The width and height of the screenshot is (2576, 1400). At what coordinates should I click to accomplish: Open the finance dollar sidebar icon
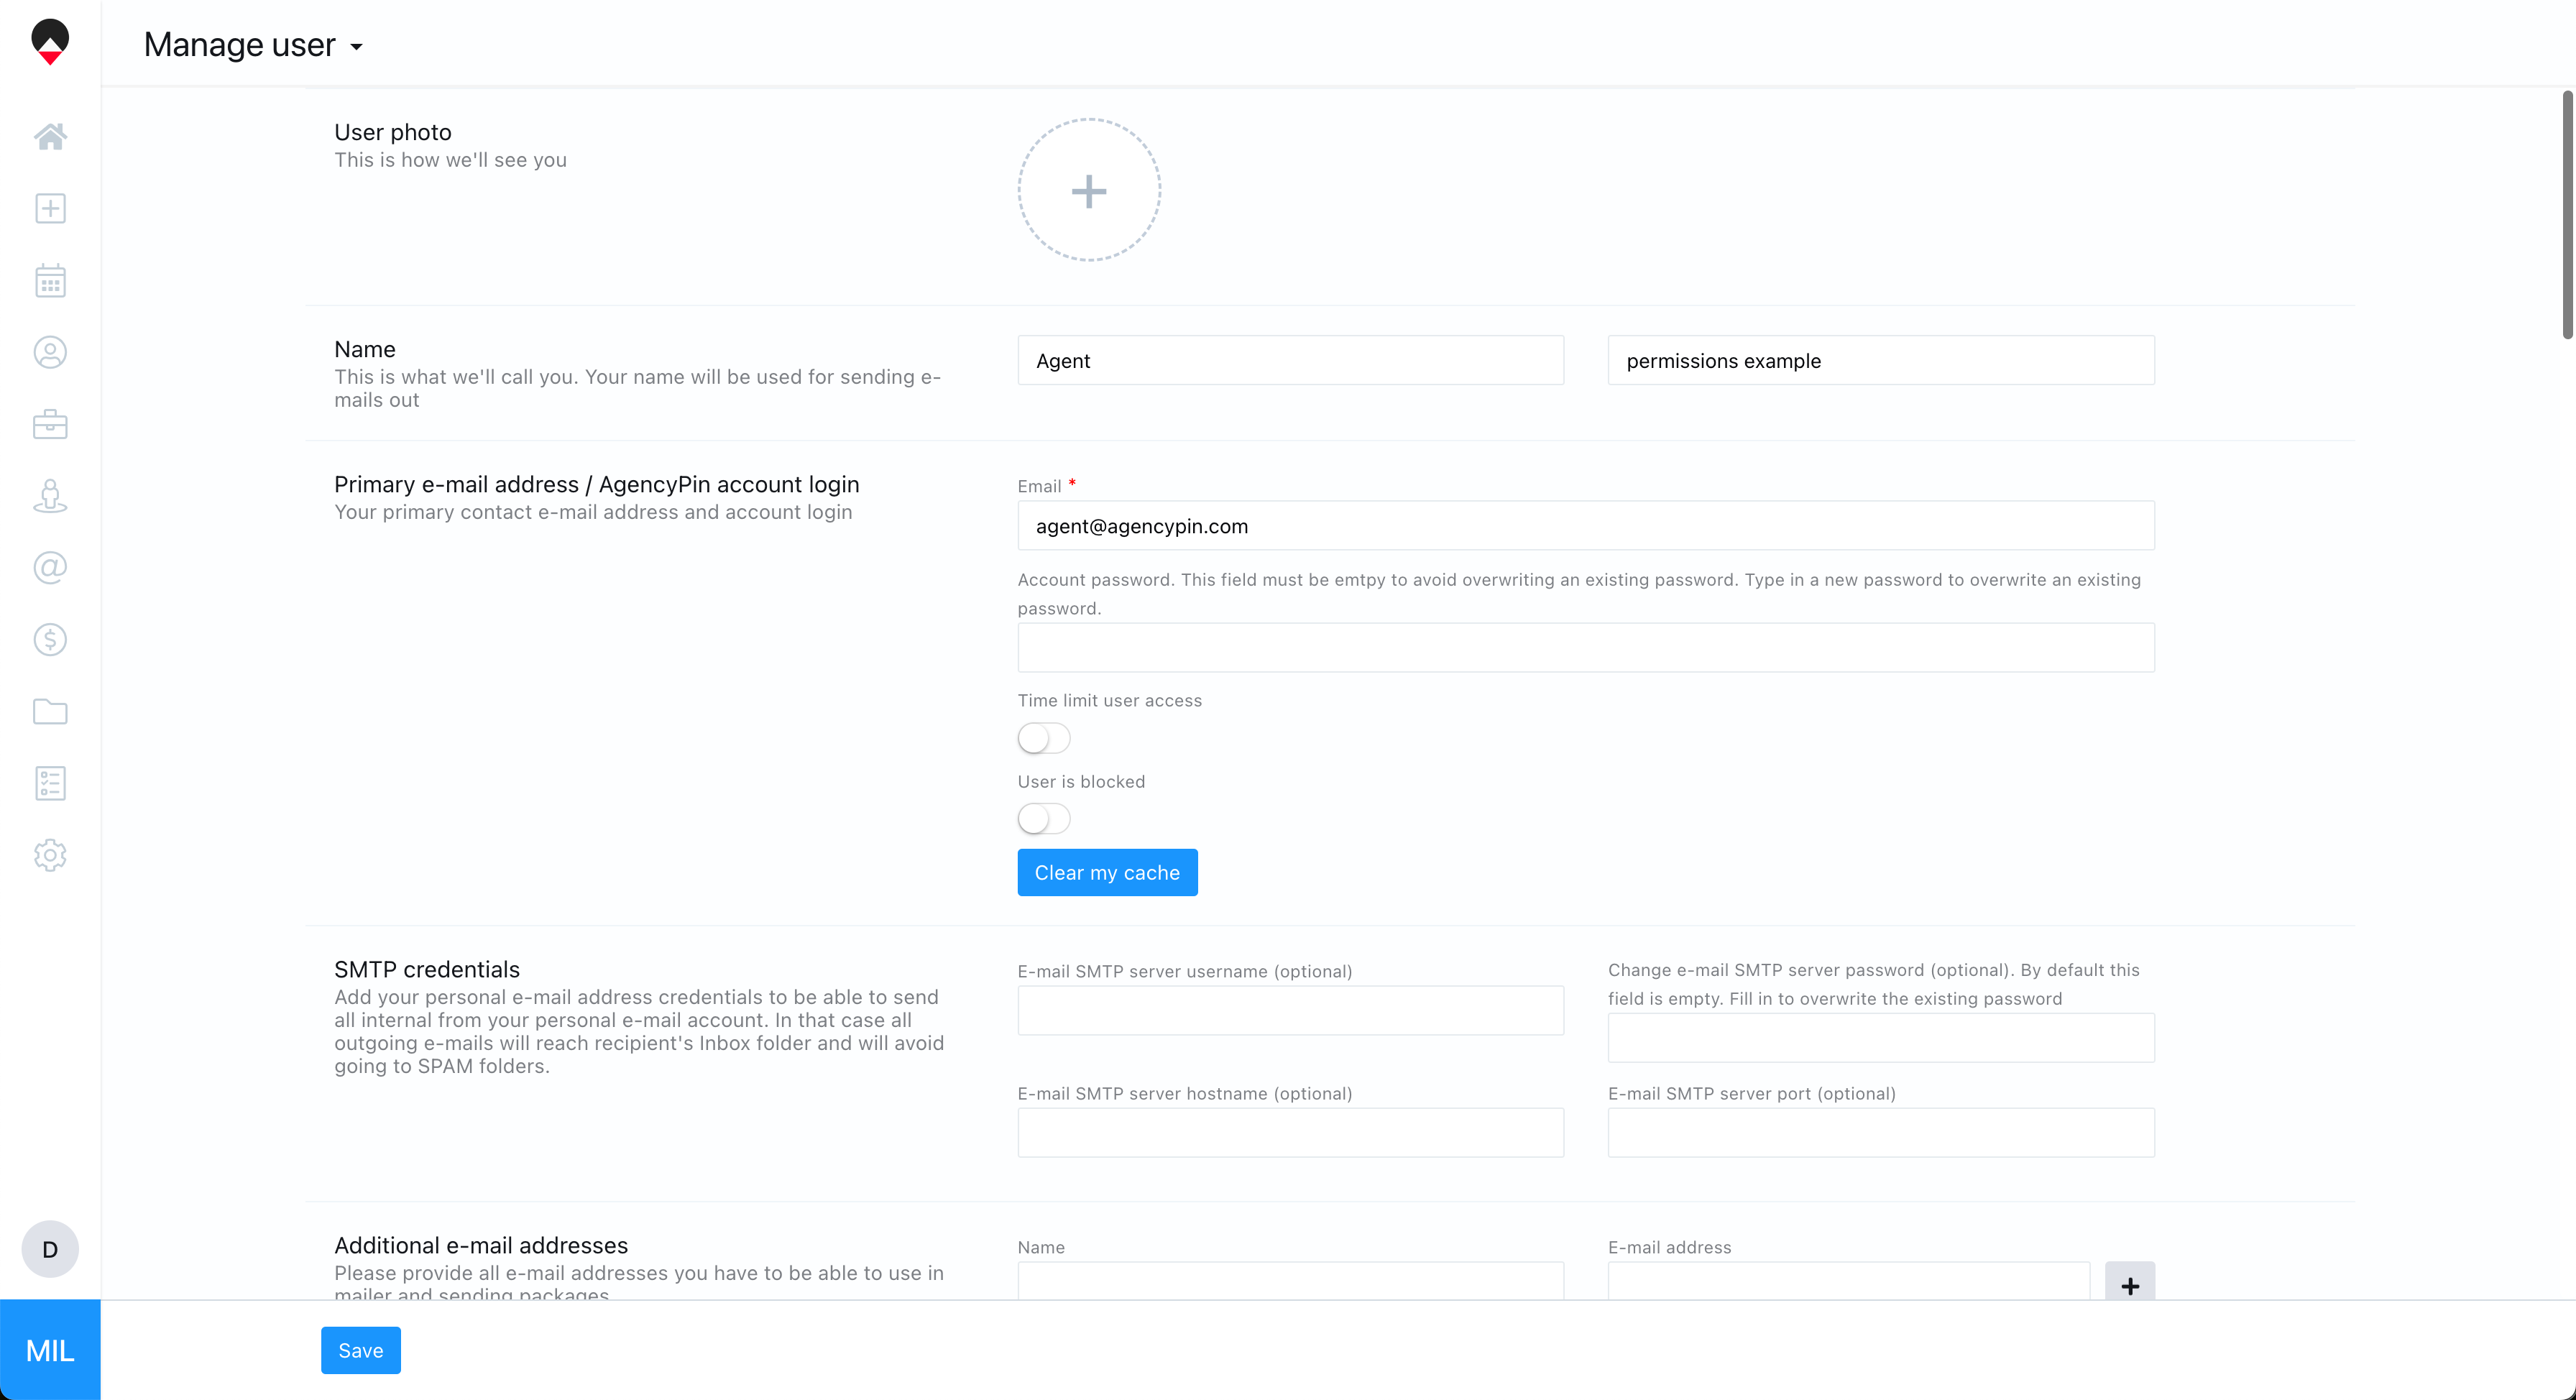(x=50, y=640)
